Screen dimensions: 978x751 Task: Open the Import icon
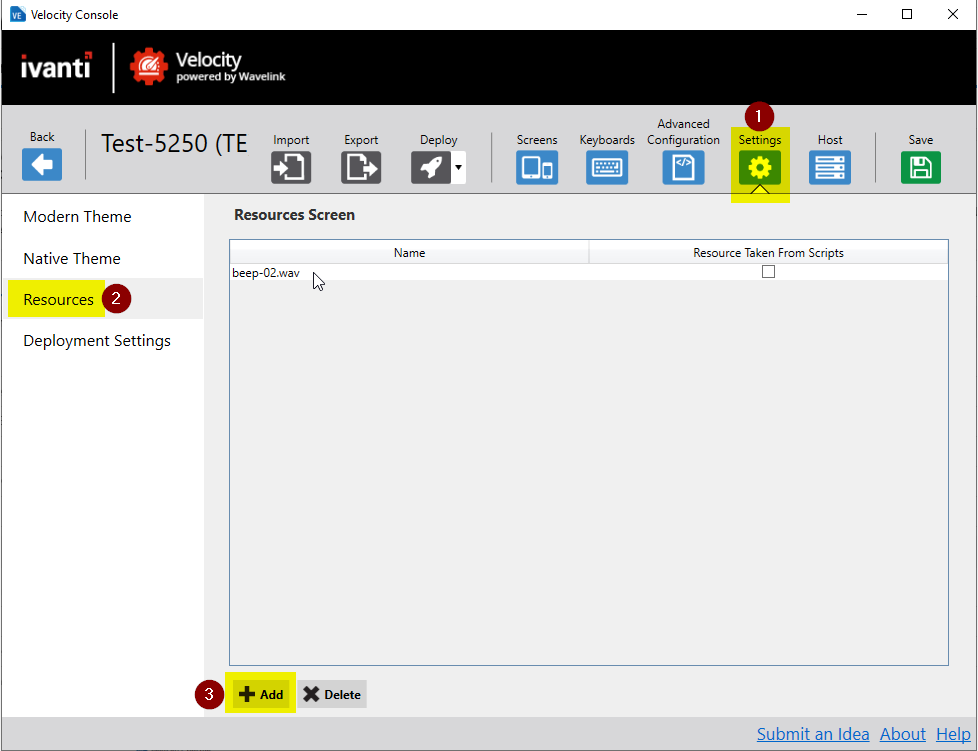[291, 167]
